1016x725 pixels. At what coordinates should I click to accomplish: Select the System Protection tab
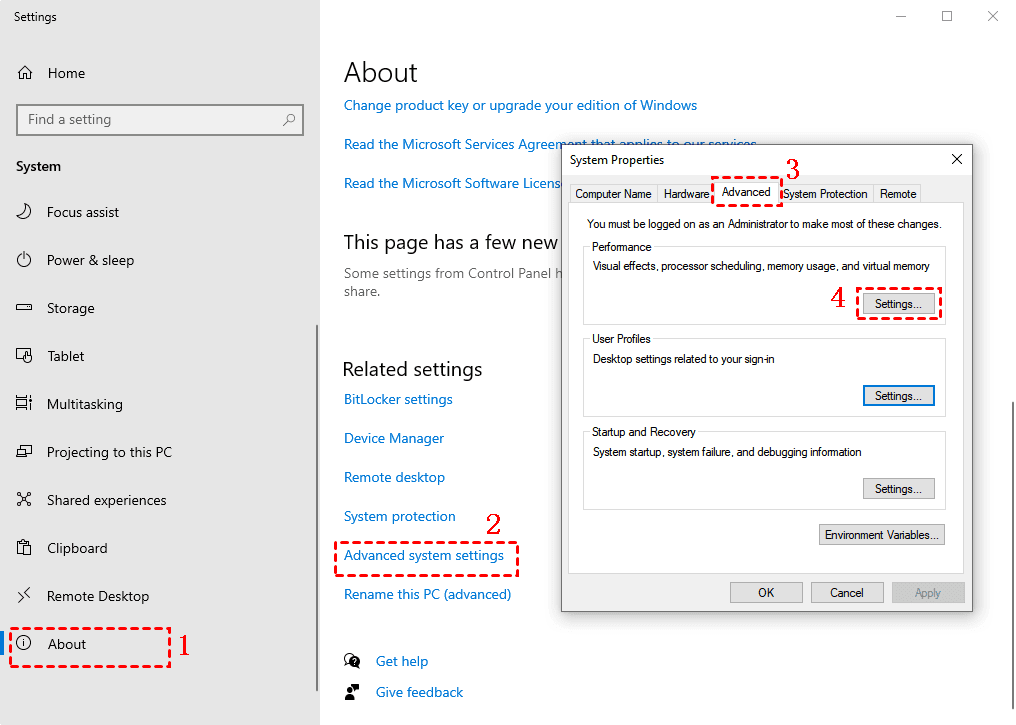[x=825, y=193]
